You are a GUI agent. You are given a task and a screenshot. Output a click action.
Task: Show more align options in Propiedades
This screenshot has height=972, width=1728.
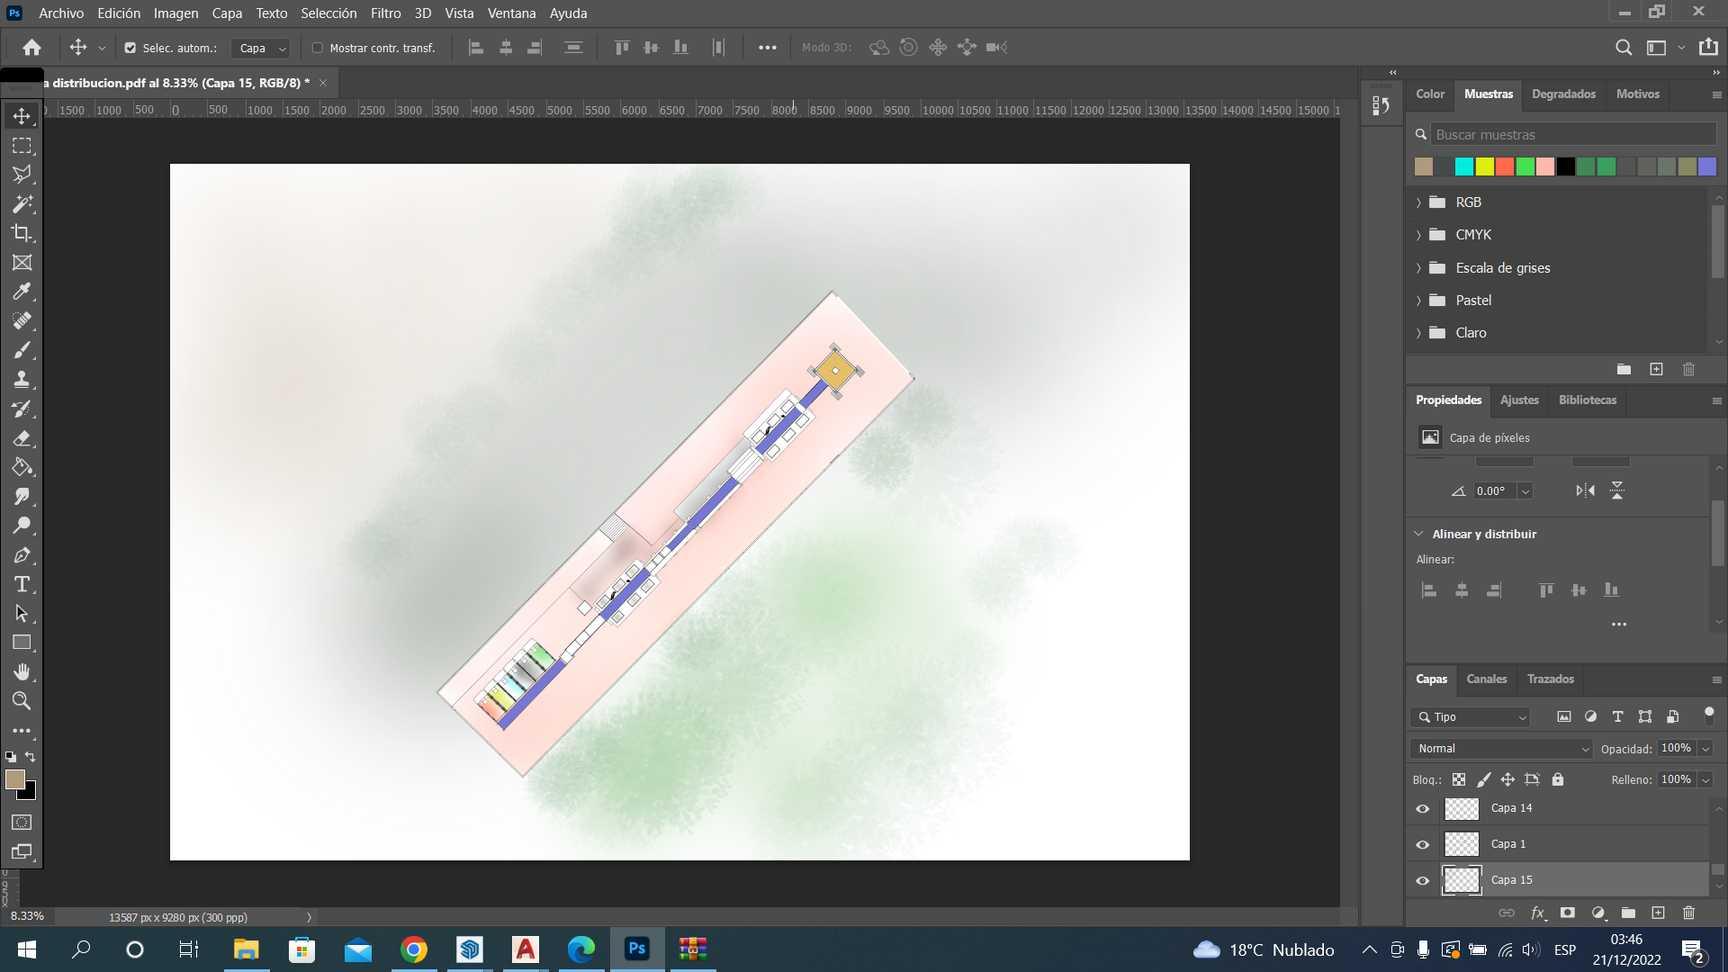(1619, 625)
